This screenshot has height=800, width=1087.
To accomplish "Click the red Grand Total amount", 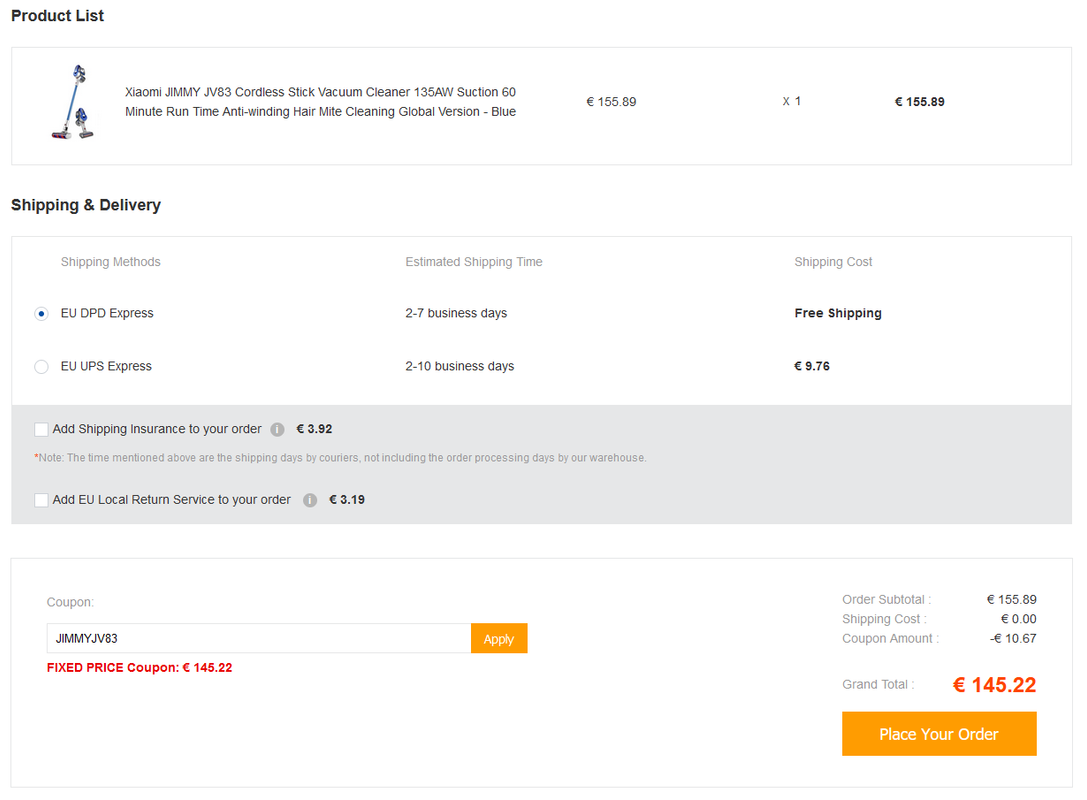I will 994,685.
